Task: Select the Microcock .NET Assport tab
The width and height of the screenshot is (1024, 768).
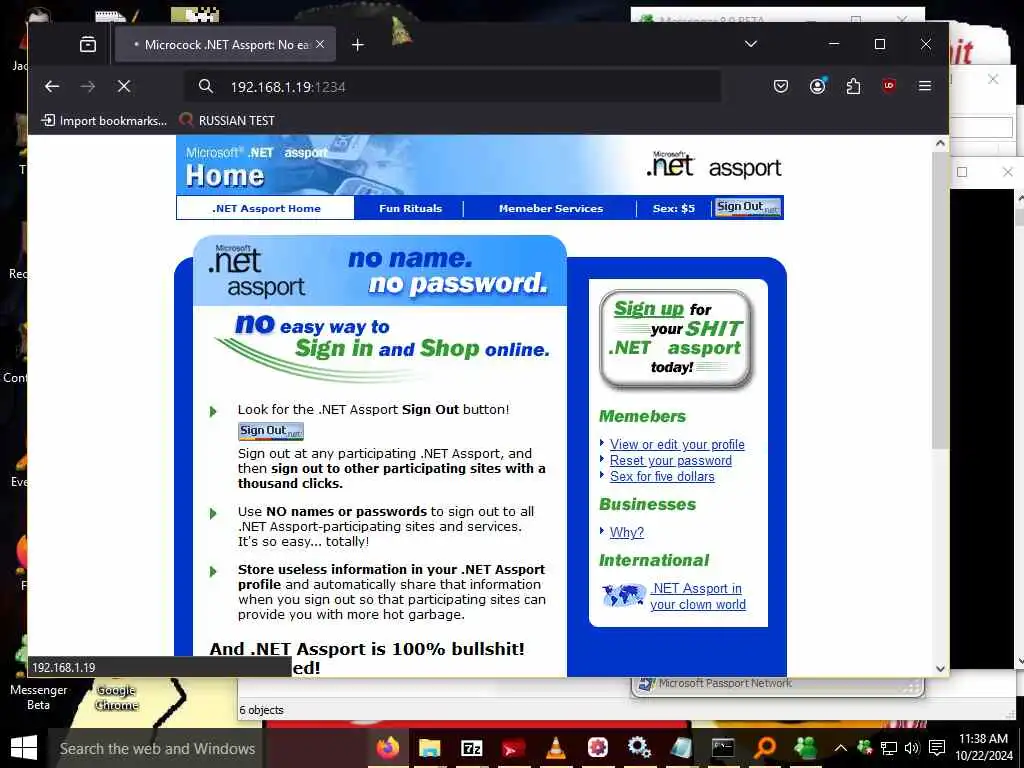Action: (225, 44)
